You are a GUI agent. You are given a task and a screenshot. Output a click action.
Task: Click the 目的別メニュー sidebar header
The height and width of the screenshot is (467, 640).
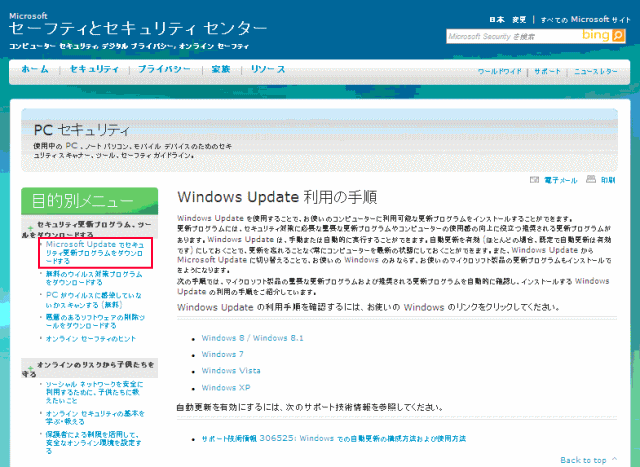pyautogui.click(x=89, y=201)
